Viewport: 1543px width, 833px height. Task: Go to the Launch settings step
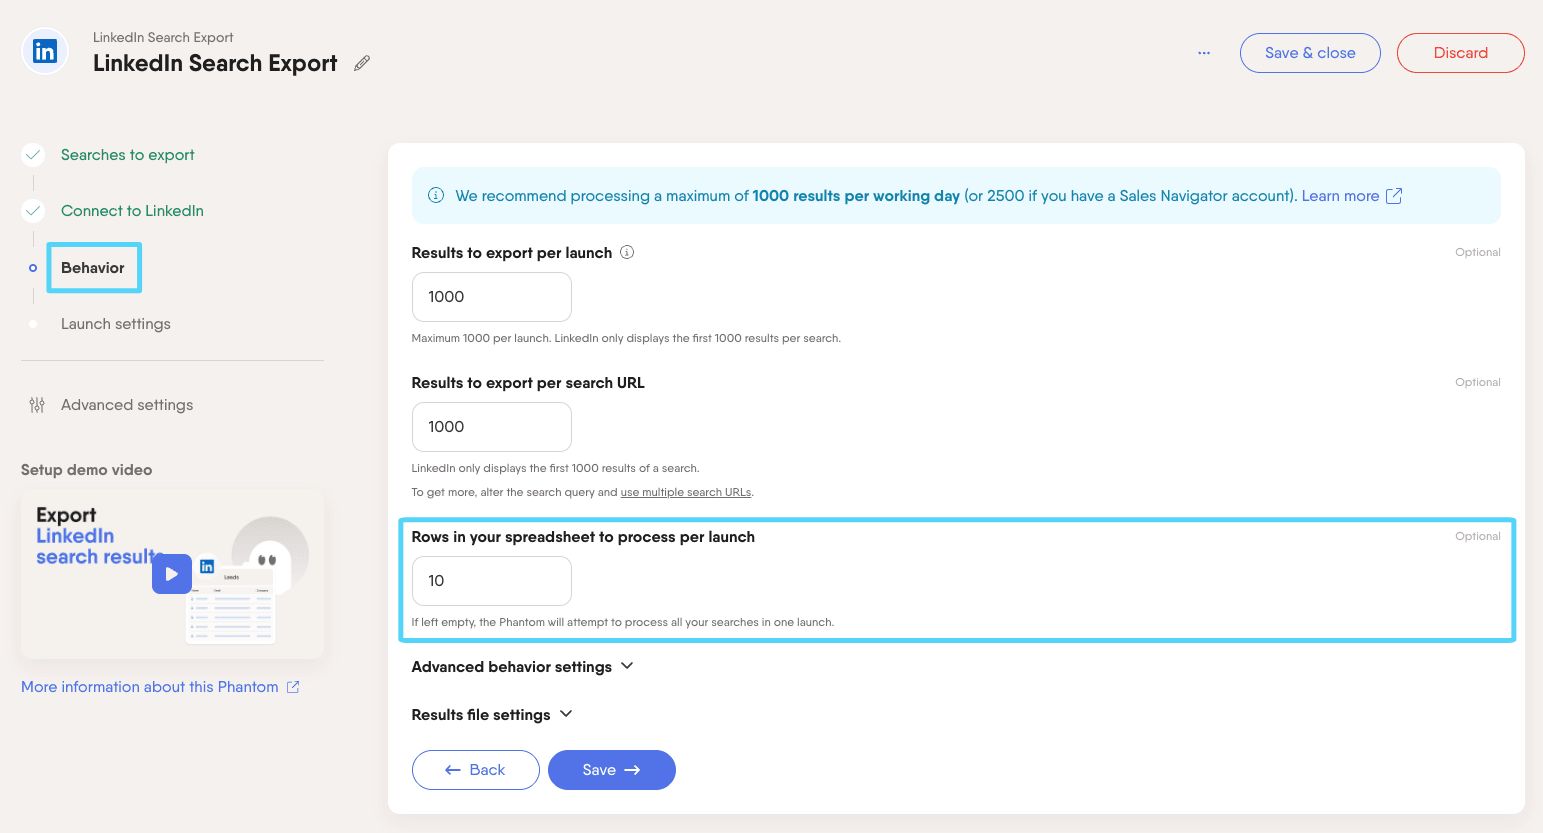[116, 324]
